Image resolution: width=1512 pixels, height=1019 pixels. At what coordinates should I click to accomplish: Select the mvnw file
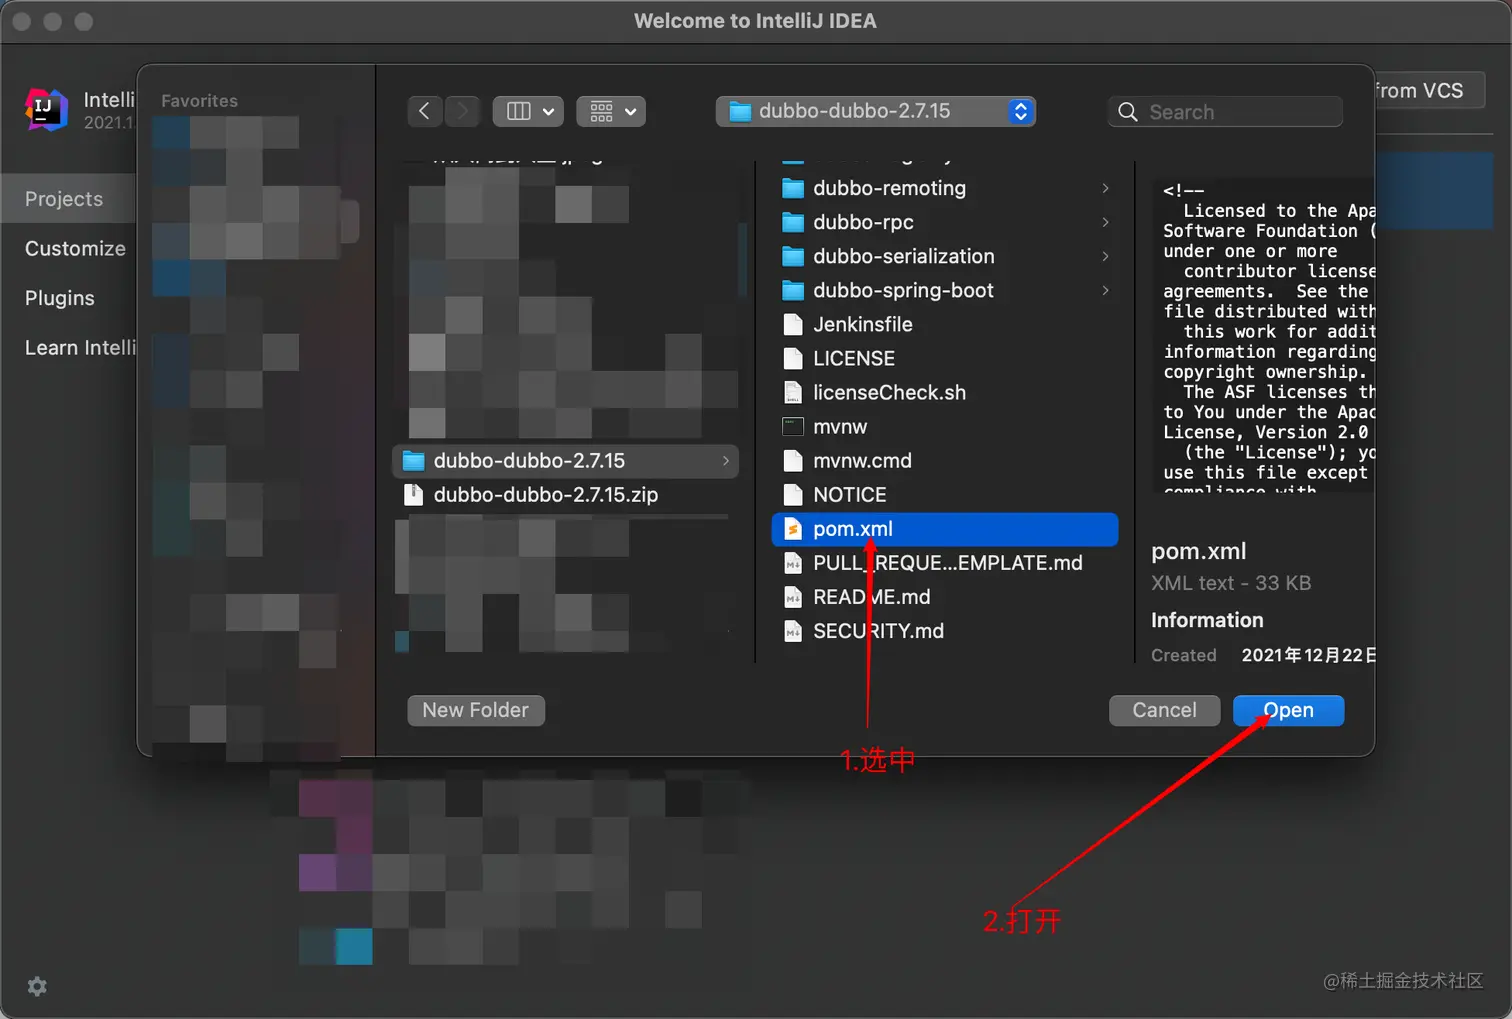[x=945, y=426]
